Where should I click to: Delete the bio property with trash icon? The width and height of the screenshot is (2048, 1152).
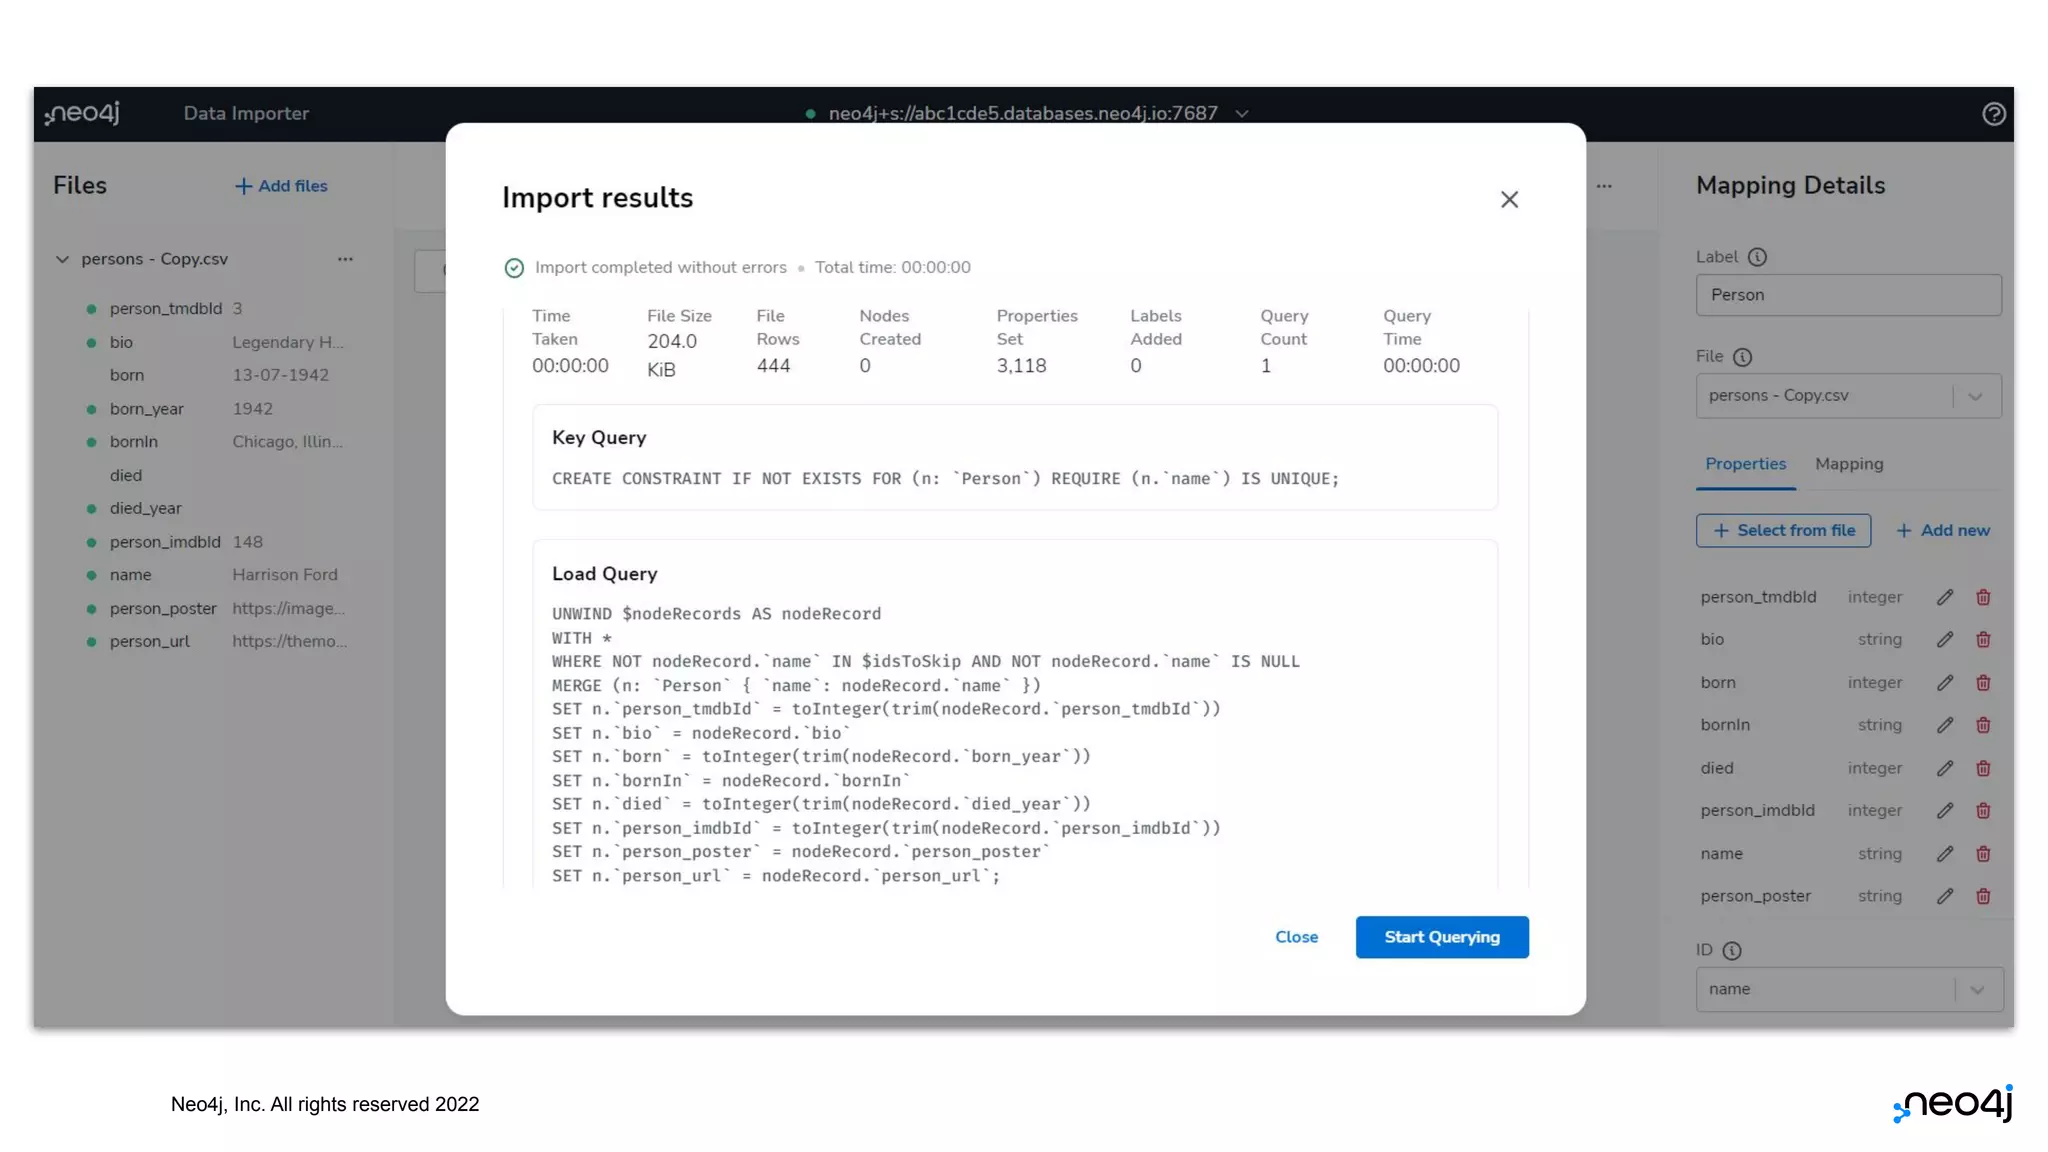pos(1983,640)
